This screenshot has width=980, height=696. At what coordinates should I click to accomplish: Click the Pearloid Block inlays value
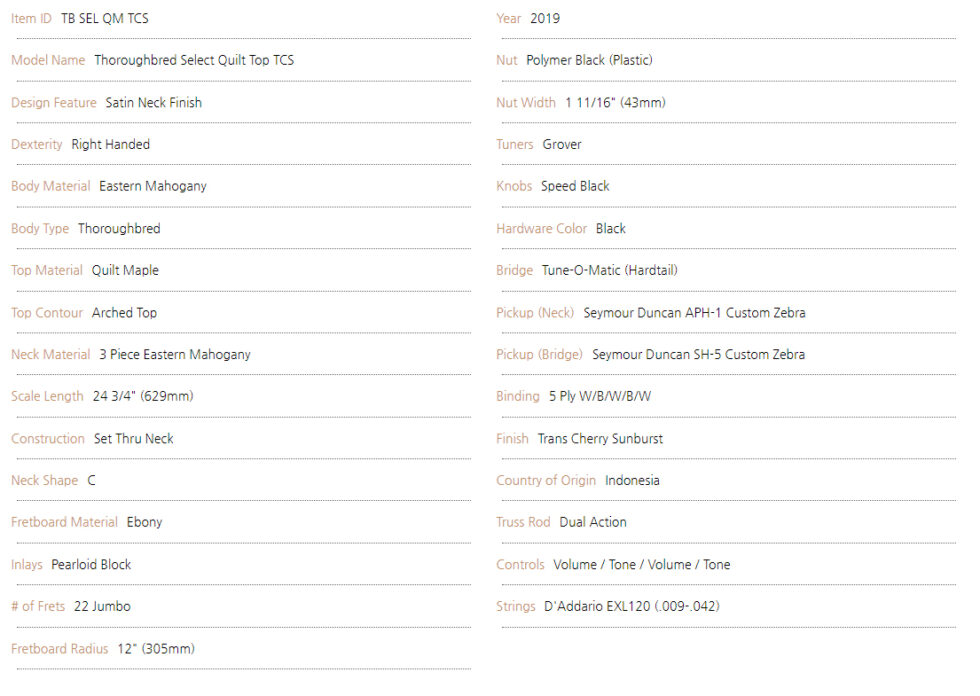click(91, 565)
